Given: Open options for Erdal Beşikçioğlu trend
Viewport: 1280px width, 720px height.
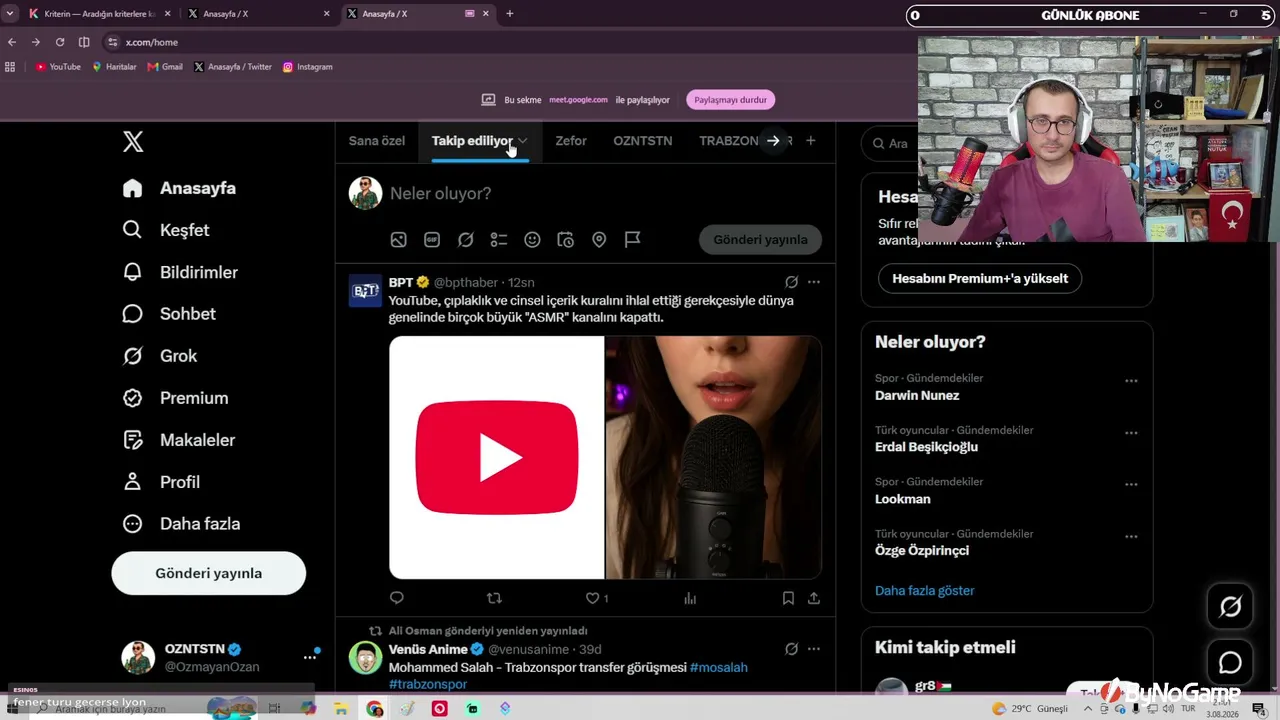Looking at the screenshot, I should 1131,433.
